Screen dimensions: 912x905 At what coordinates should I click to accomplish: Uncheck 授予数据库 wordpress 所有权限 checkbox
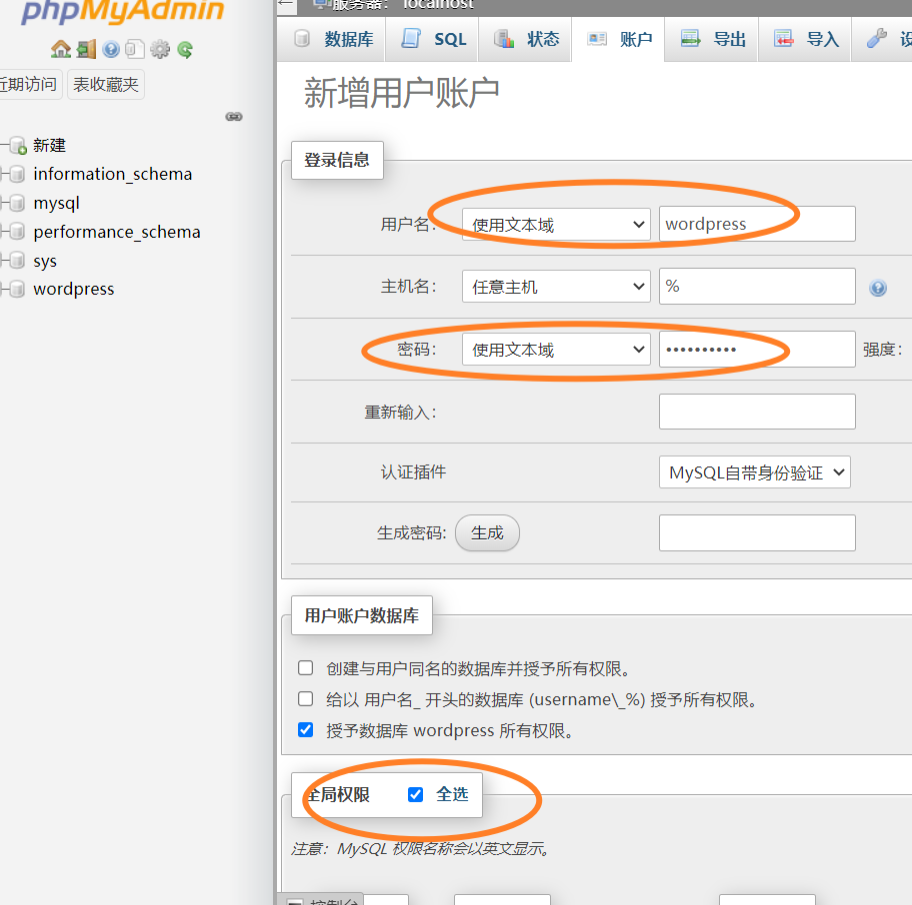[305, 729]
